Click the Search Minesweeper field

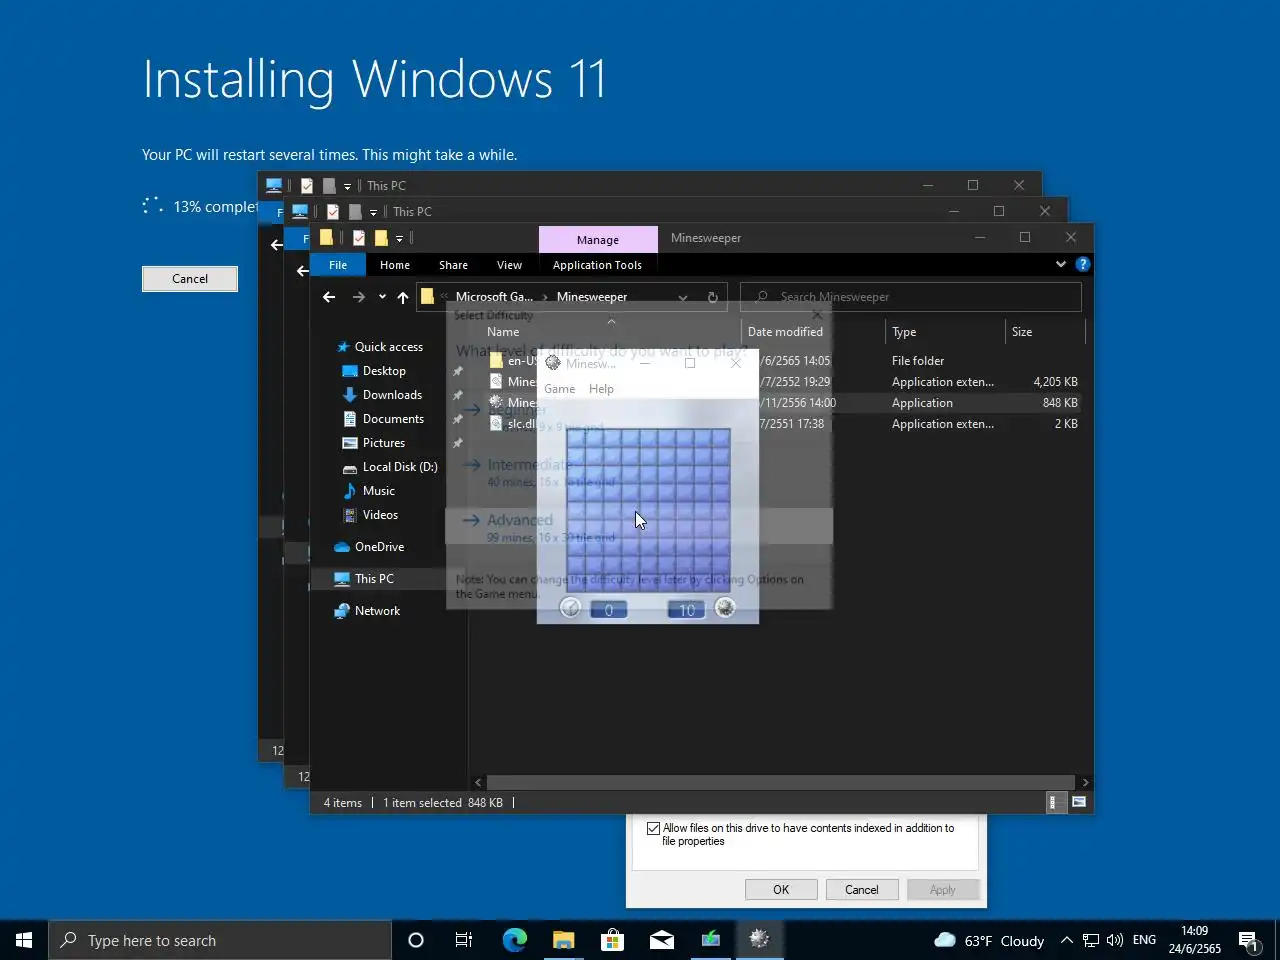(x=910, y=297)
